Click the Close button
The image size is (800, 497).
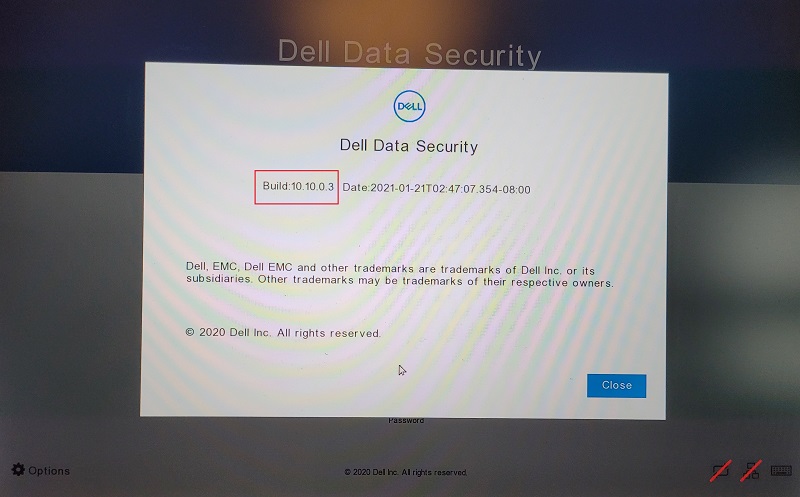coord(616,386)
